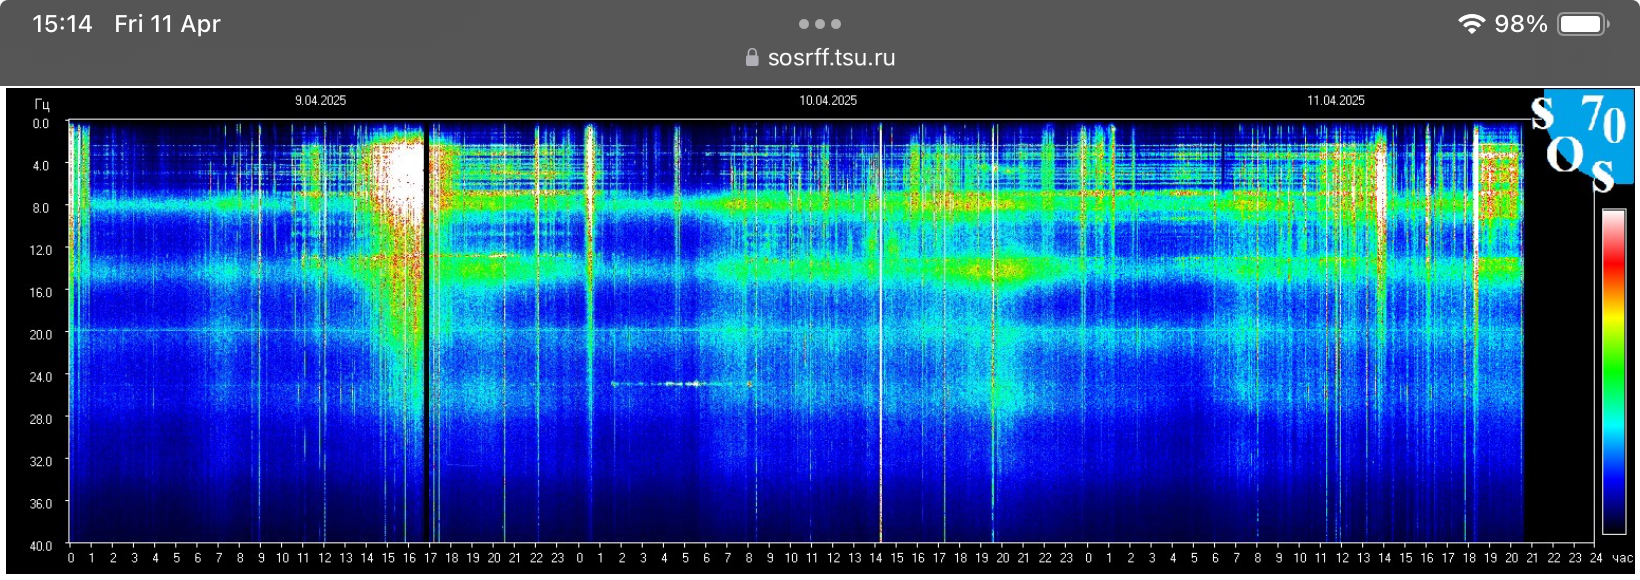
Task: Click the hour 24 tick label
Action: pyautogui.click(x=1596, y=558)
